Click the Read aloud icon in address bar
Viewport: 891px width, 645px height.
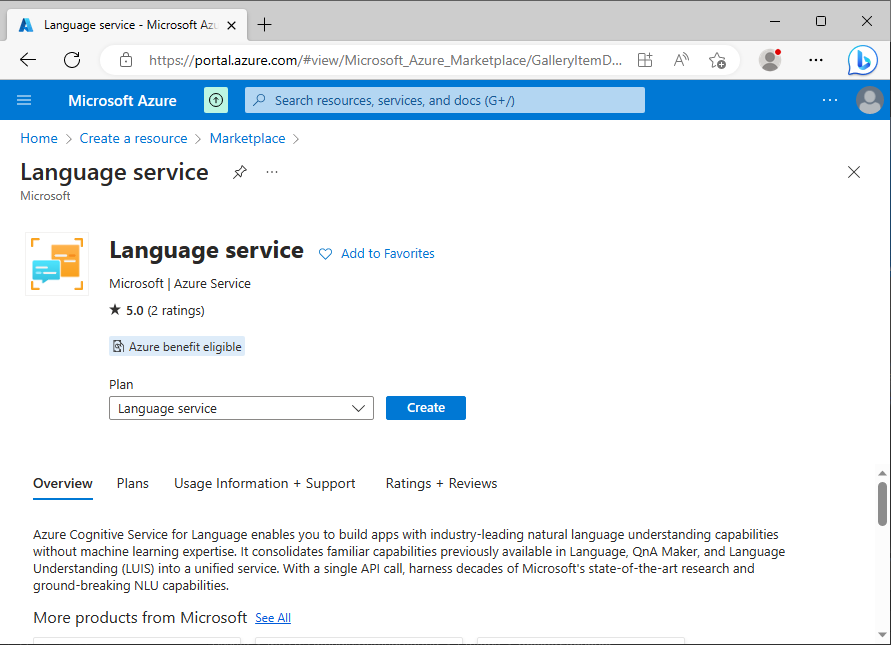click(x=680, y=60)
